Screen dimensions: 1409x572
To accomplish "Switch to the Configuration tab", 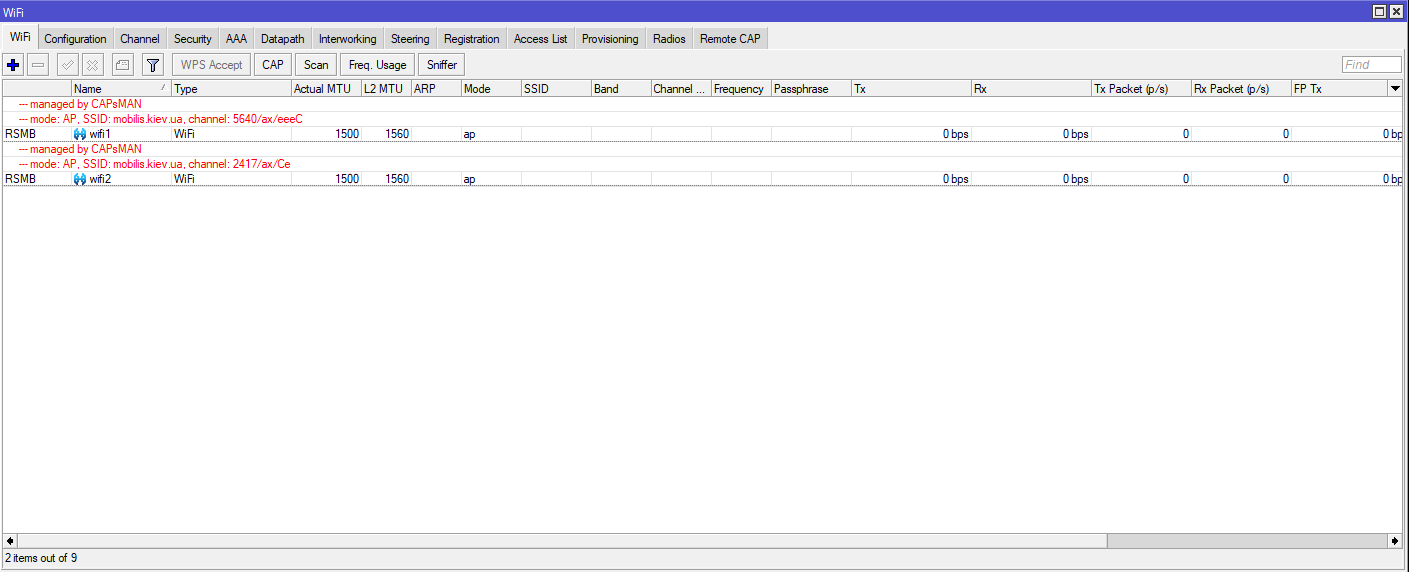I will pos(75,39).
